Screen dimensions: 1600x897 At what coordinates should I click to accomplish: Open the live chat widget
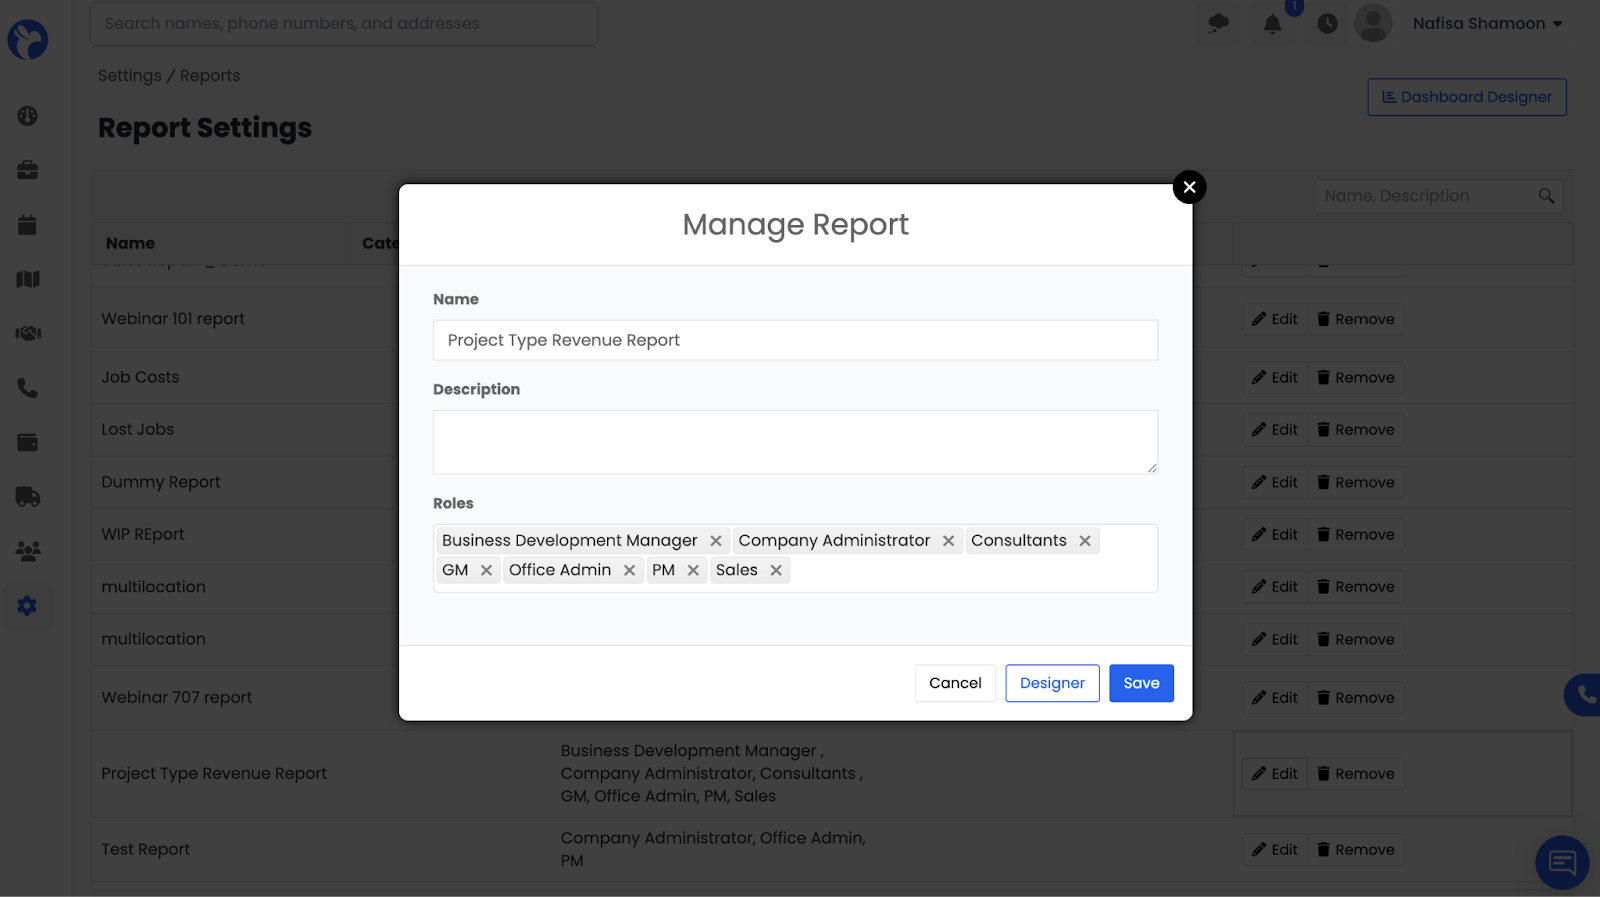click(x=1562, y=862)
